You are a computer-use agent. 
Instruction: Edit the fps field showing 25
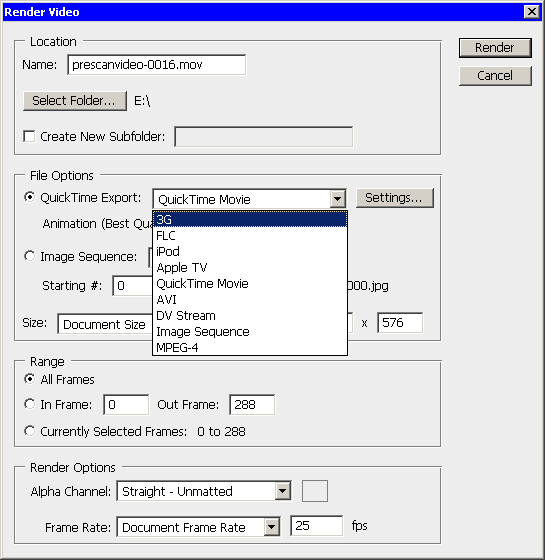(317, 526)
